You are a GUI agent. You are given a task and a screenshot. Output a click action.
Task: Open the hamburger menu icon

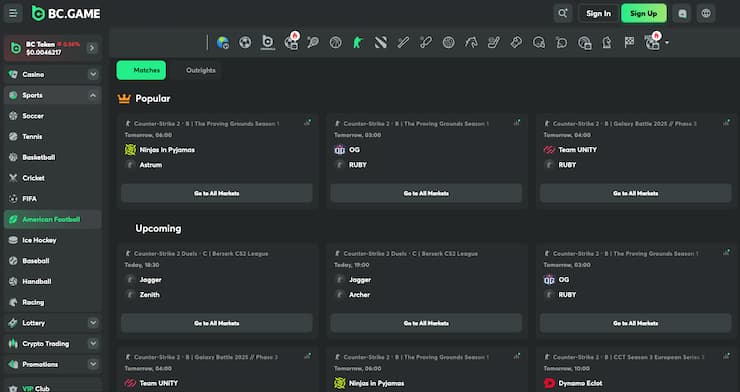point(13,14)
